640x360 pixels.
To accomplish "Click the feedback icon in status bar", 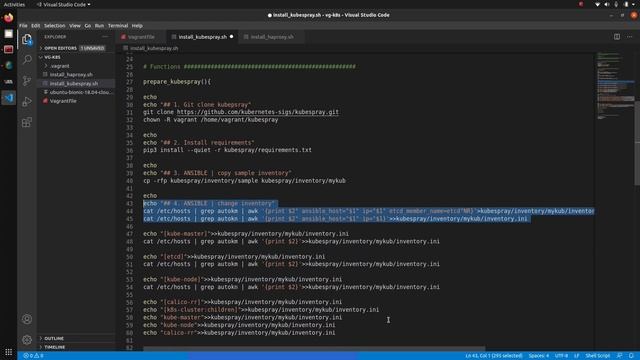I will coord(620,356).
